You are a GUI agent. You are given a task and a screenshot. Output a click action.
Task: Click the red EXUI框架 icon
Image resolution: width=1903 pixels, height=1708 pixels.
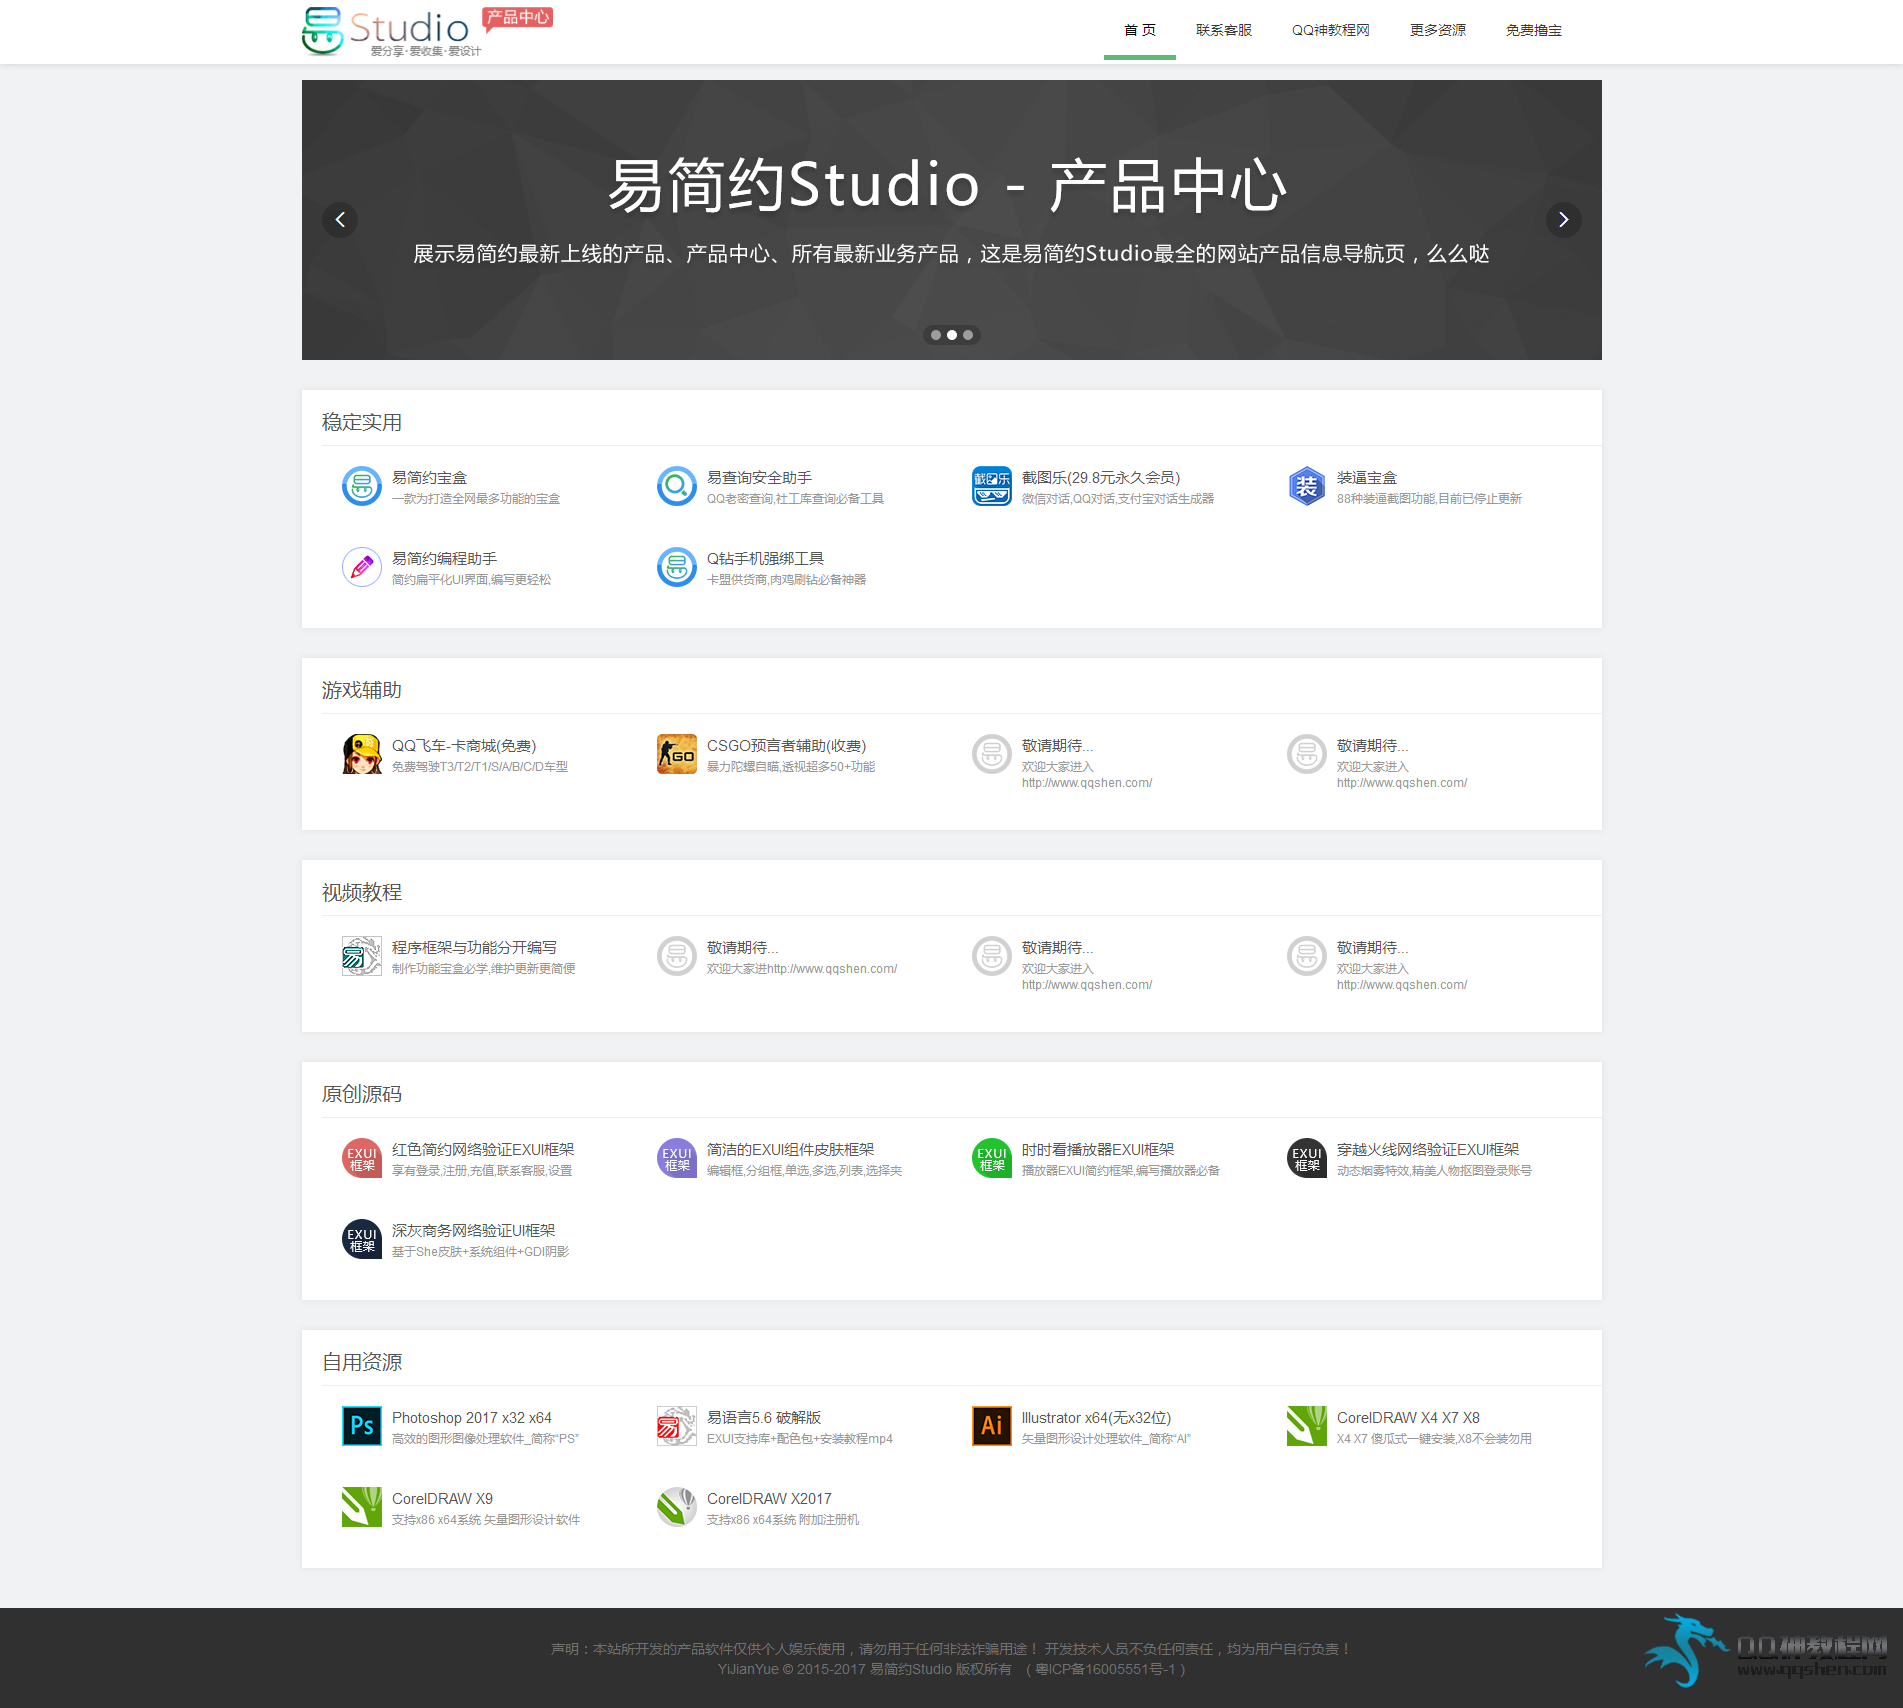(362, 1159)
